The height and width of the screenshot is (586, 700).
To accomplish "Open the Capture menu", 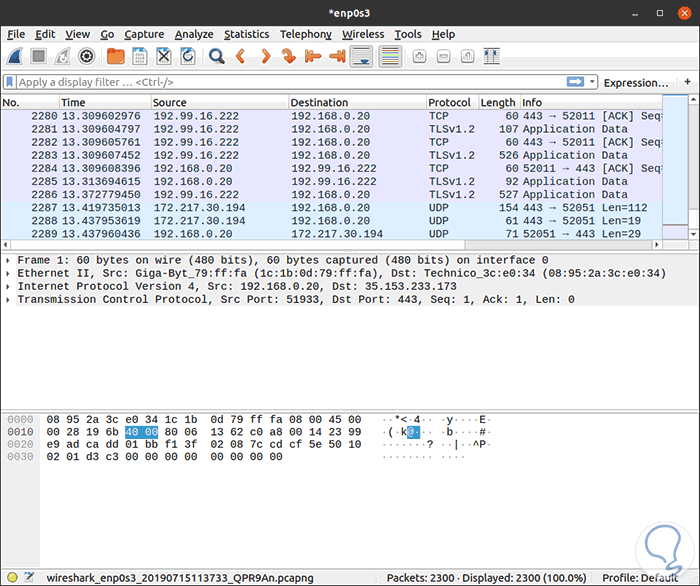I will coord(144,34).
